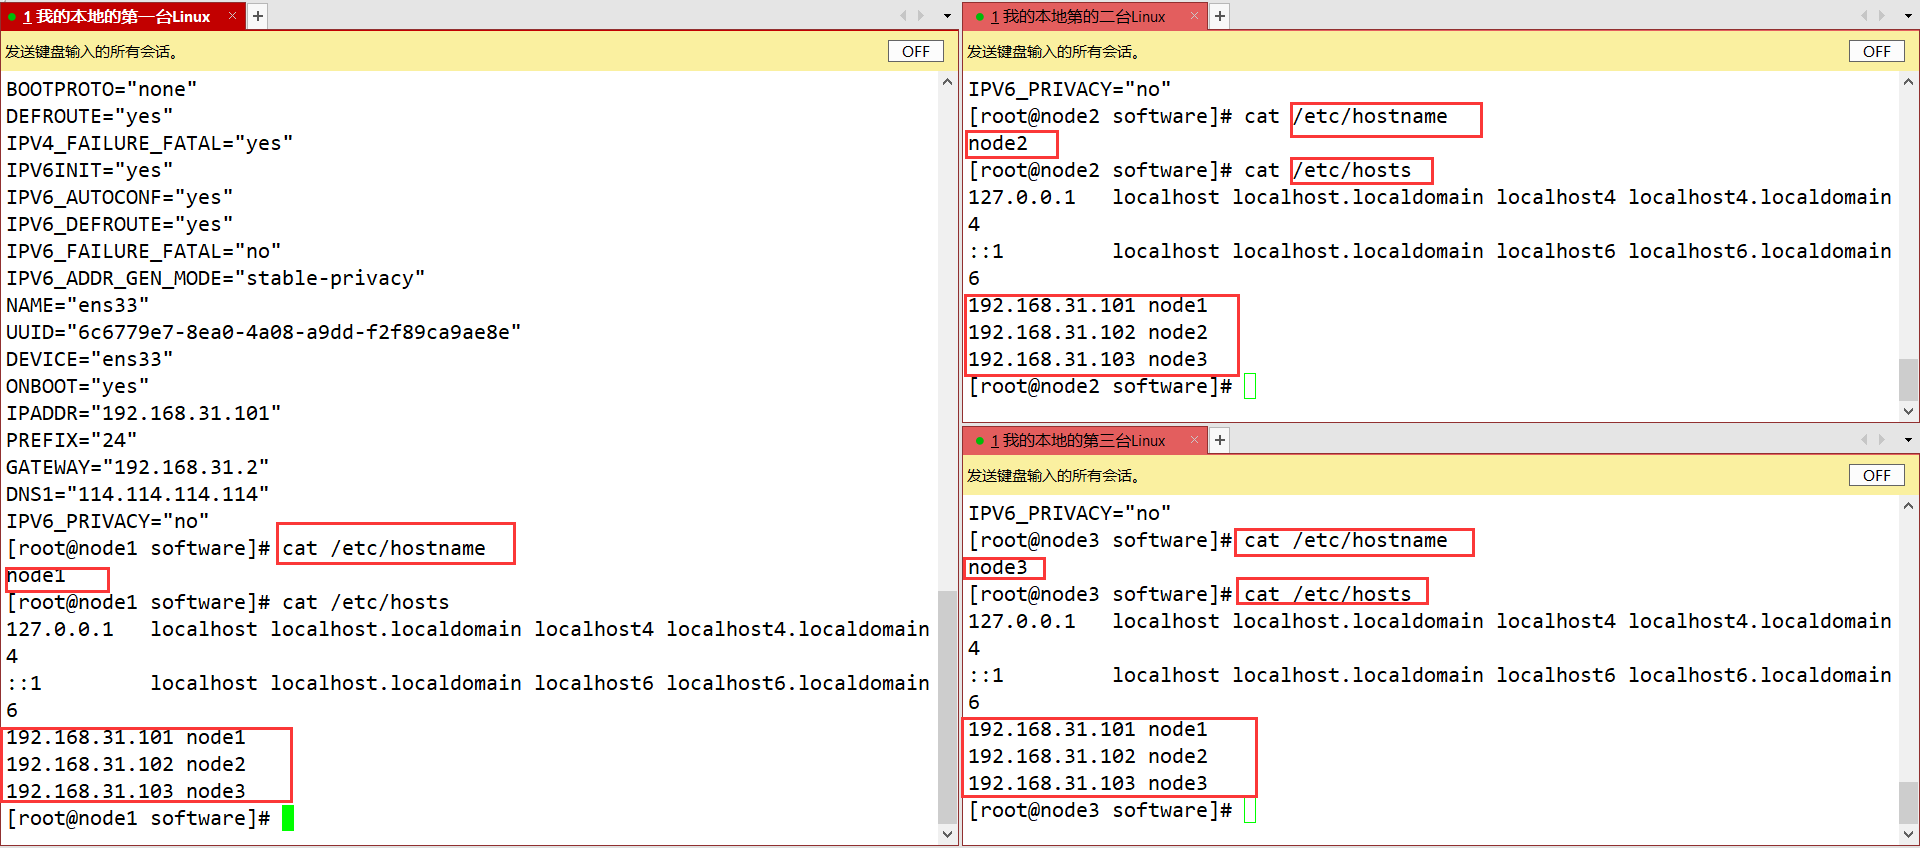Click the node2 terminal scrollbar thumb
The width and height of the screenshot is (1920, 848).
[x=1908, y=379]
